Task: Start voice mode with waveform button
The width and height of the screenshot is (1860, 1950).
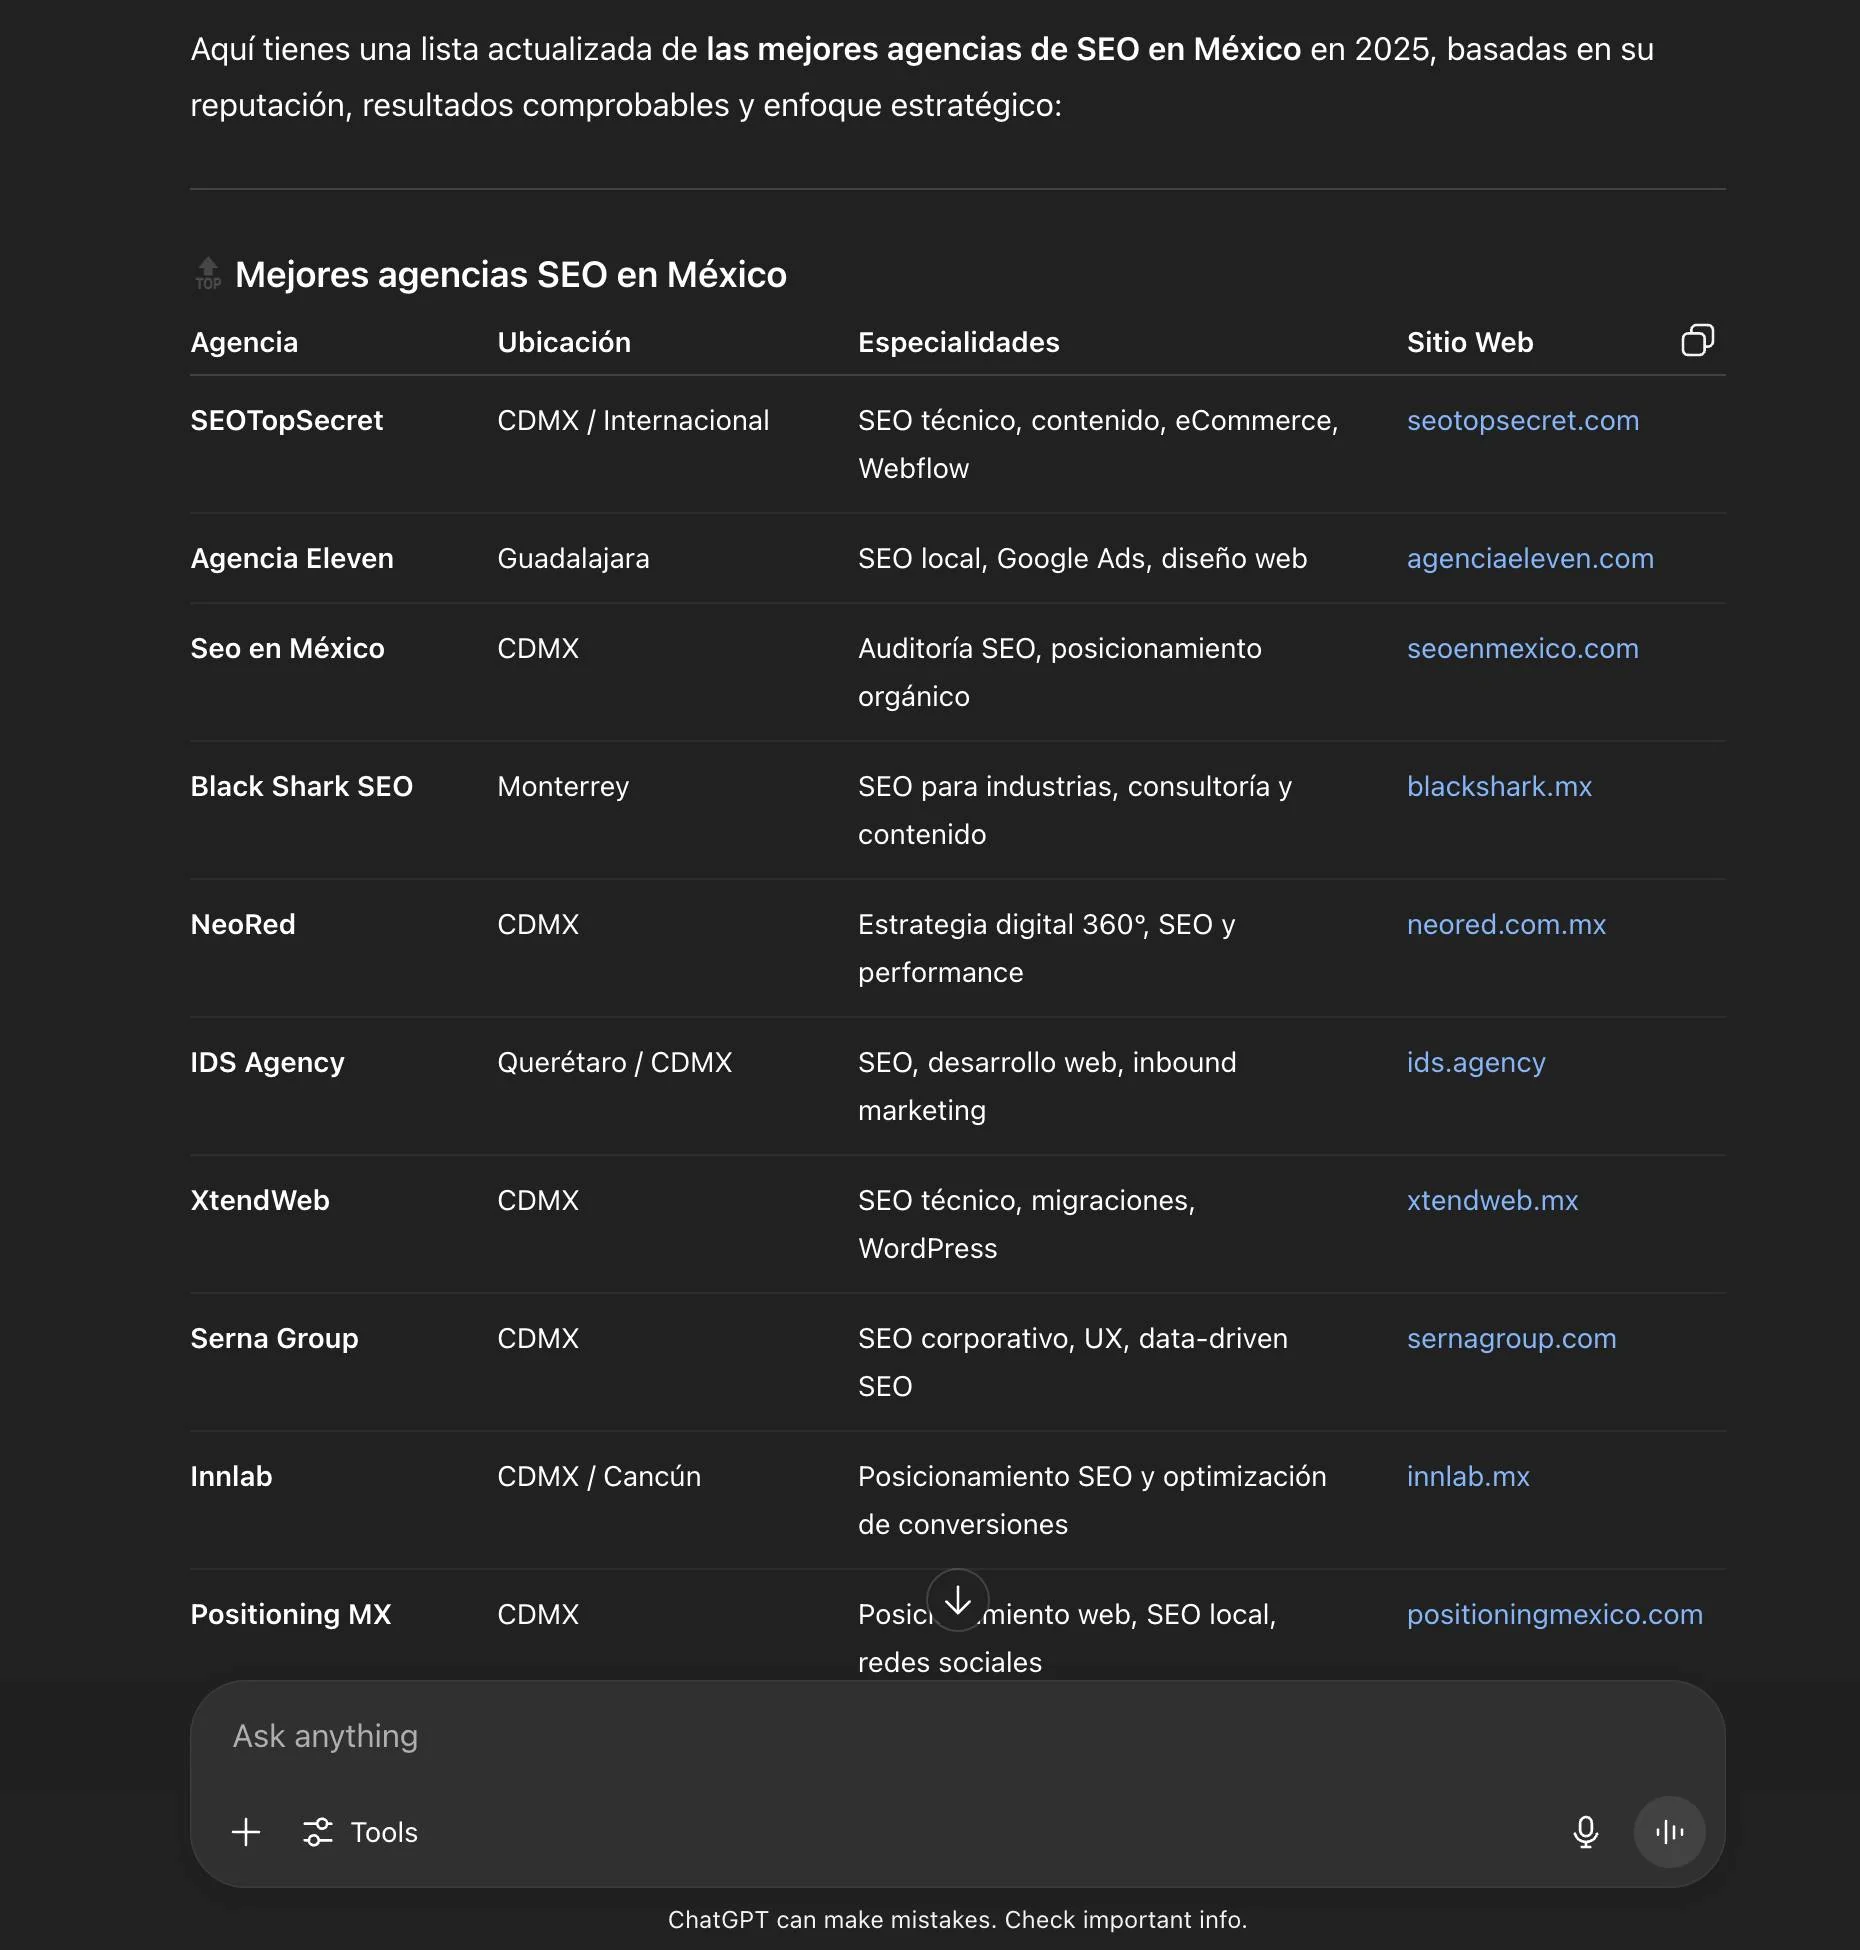Action: tap(1669, 1832)
